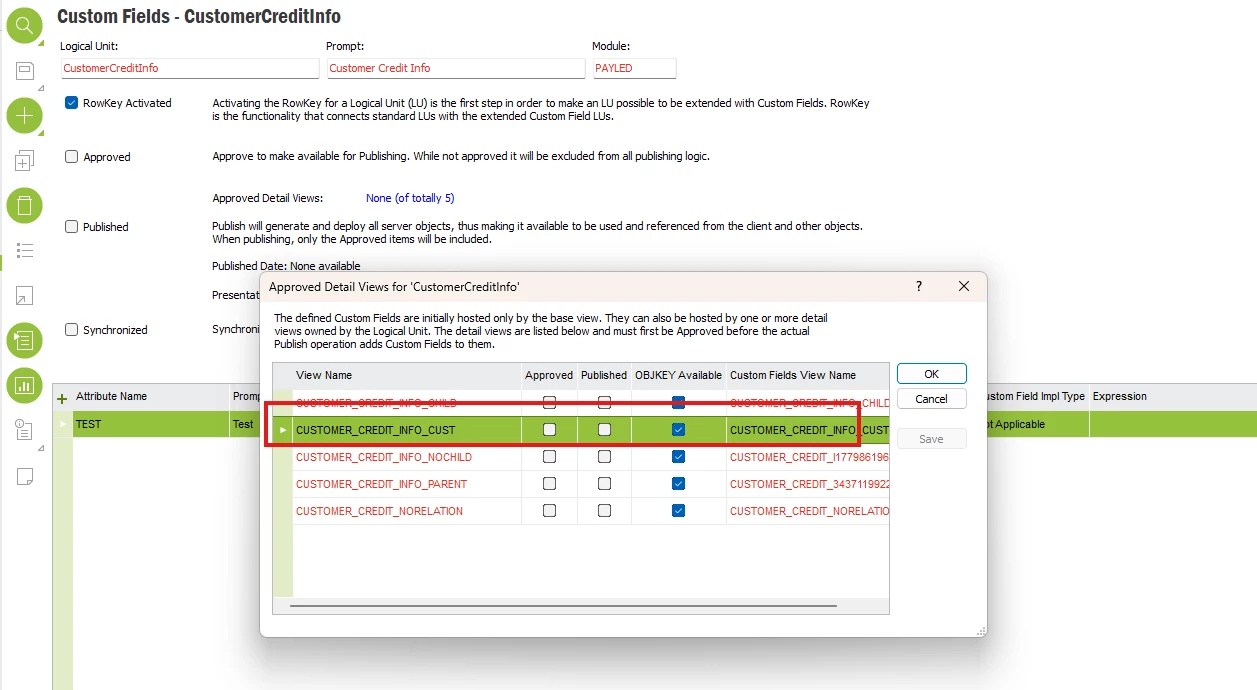Select the CUSTOMER_CREDIT_INFO_PARENT view name

click(x=407, y=484)
